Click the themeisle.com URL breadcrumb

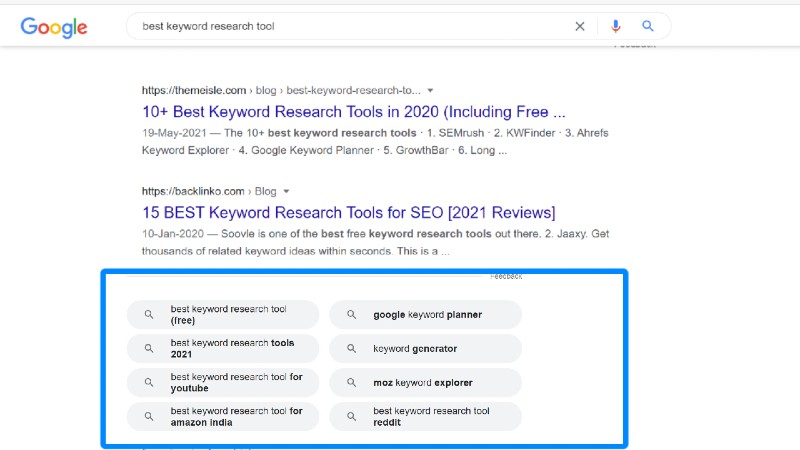pos(281,90)
